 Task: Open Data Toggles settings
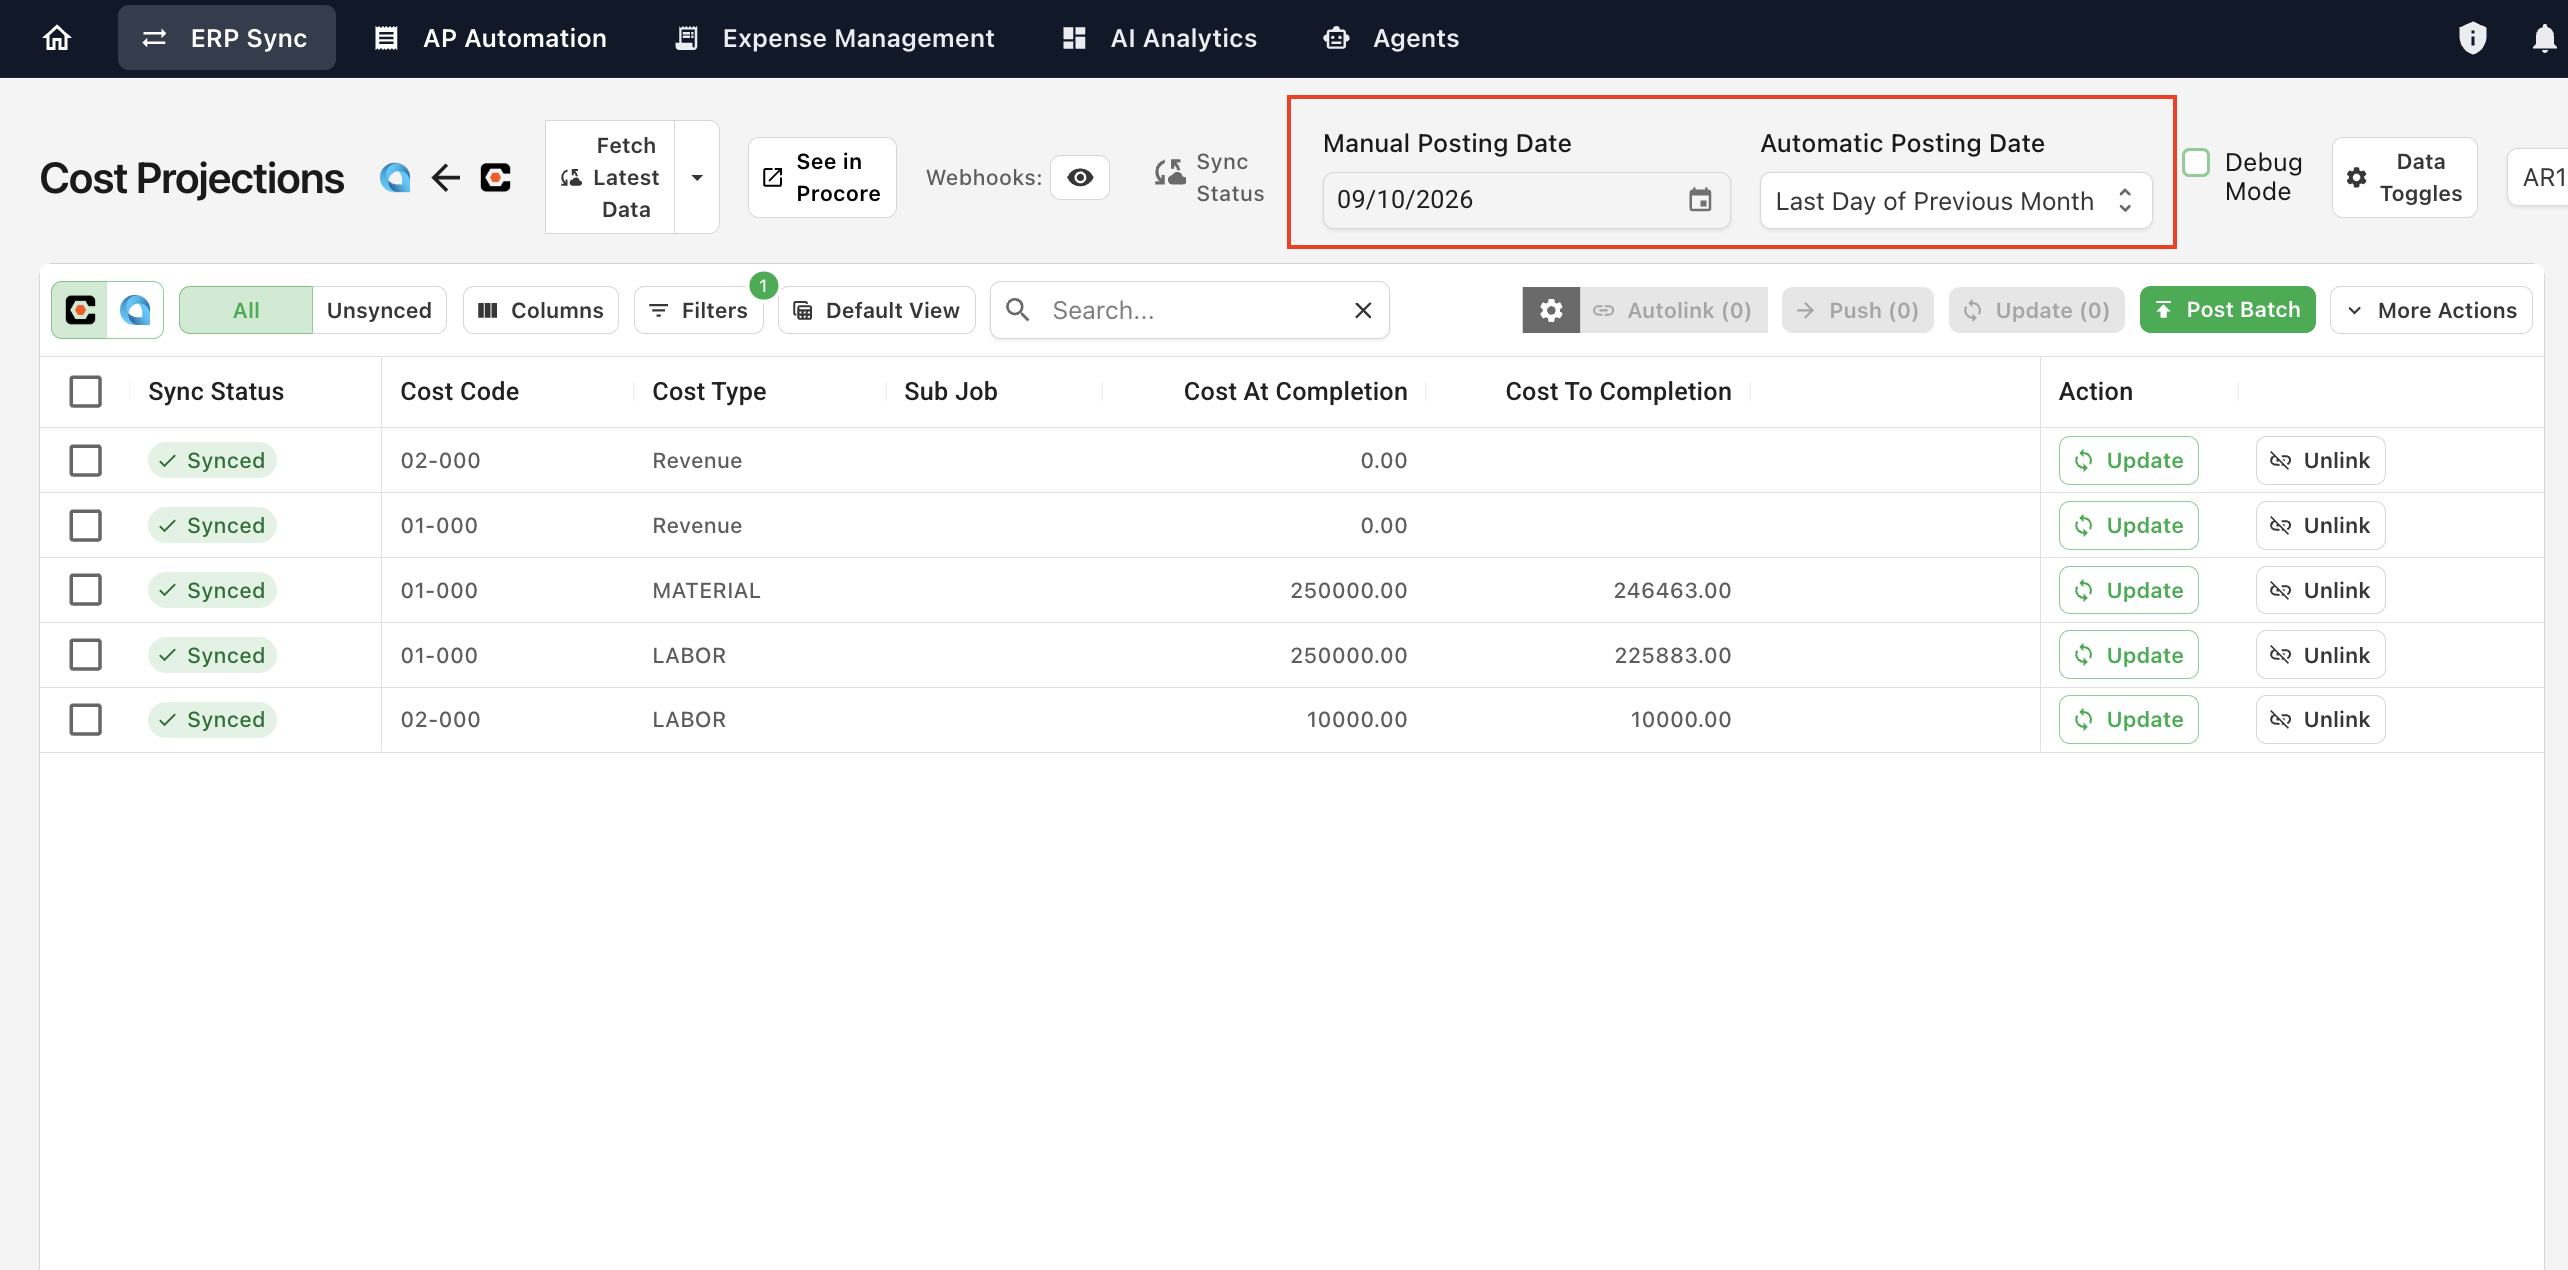[2405, 178]
